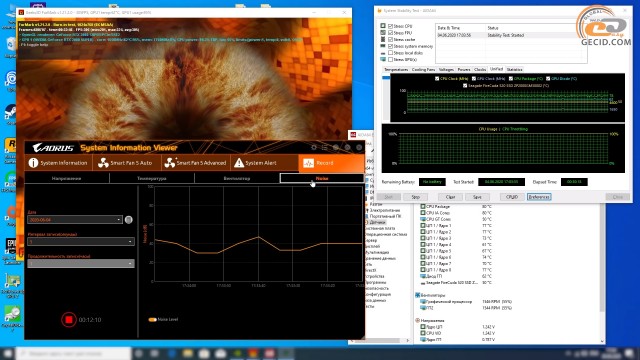Viewport: 640px width, 360px height.
Task: Click the AIDA64 tree scroll right arrow
Action: pyautogui.click(x=407, y=340)
